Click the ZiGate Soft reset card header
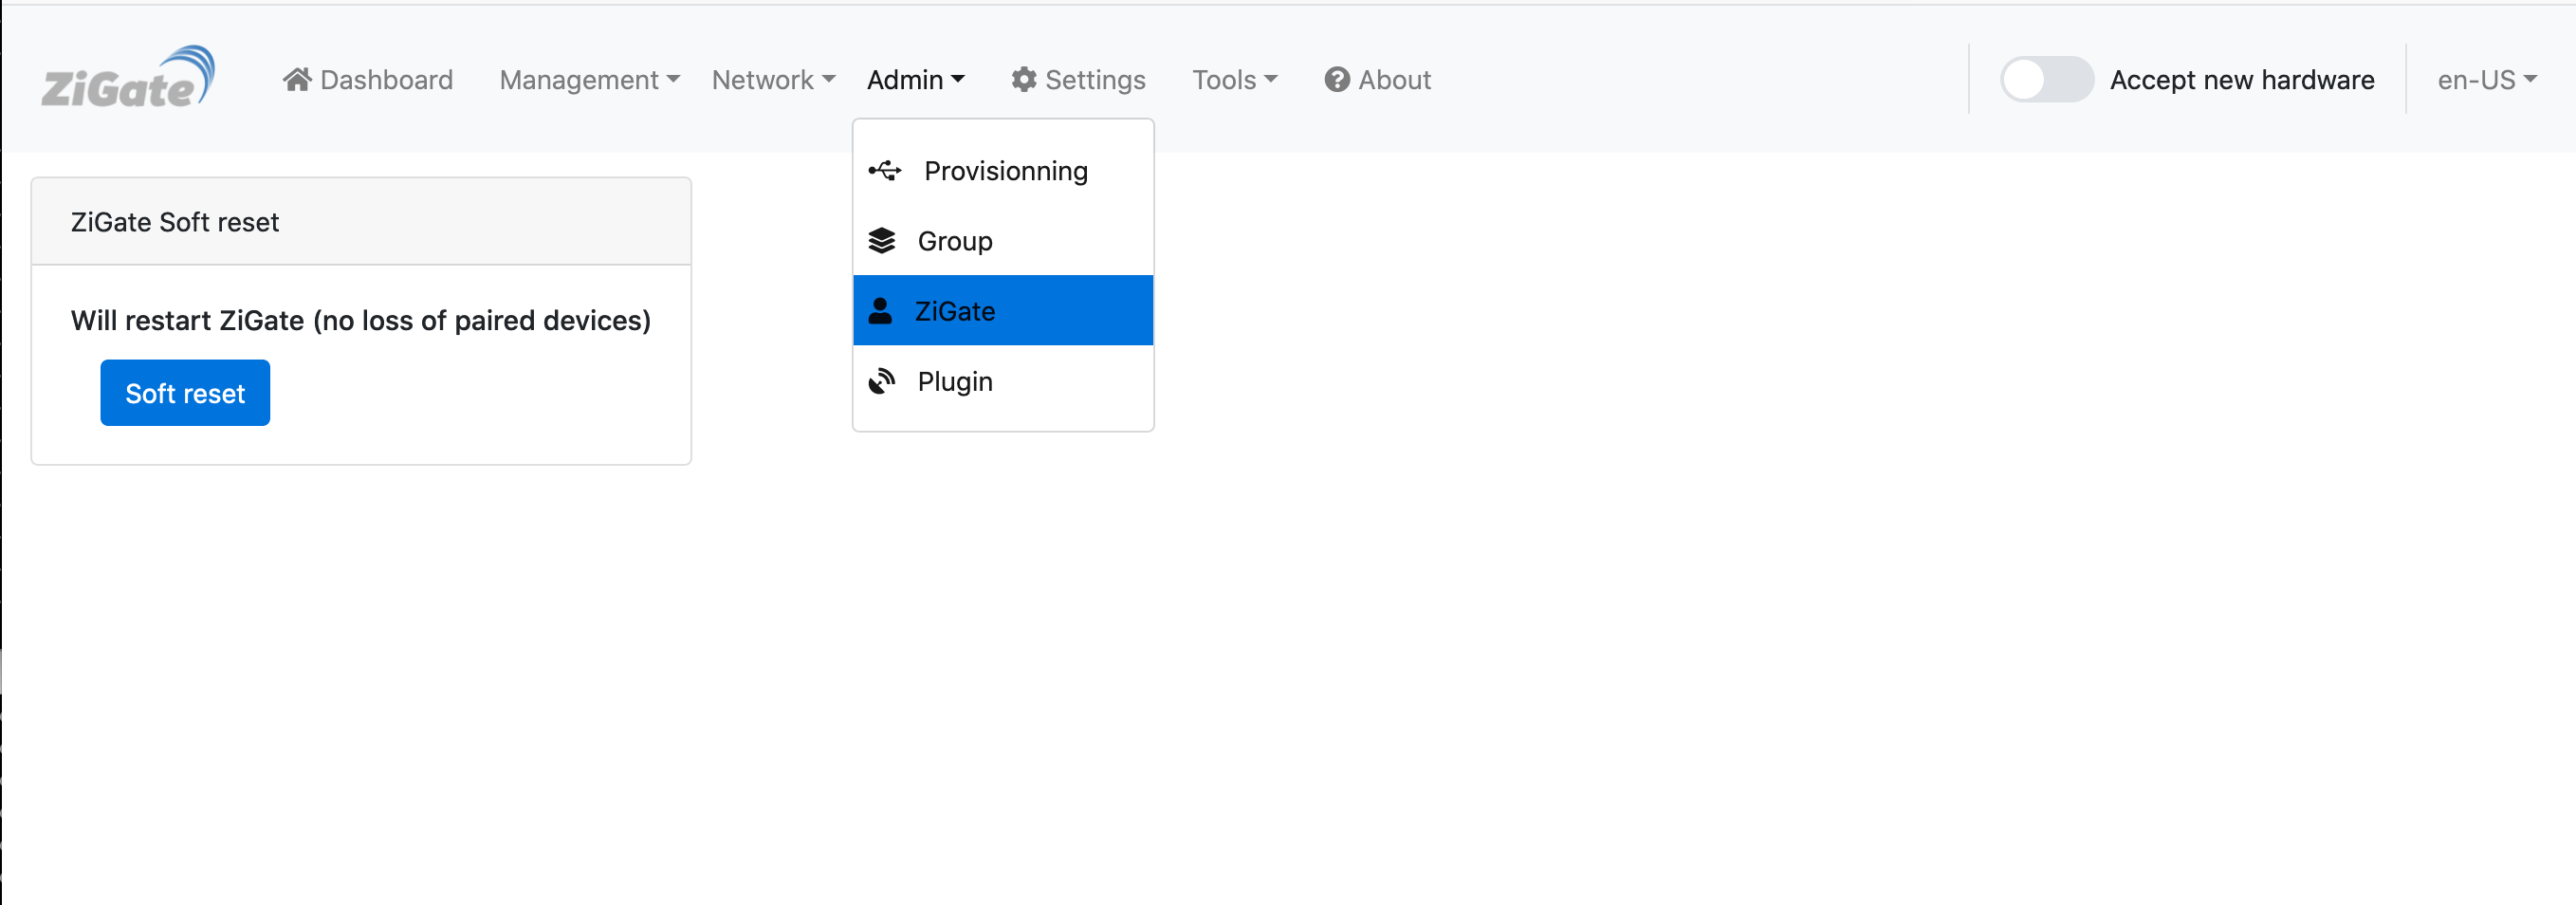Image resolution: width=2576 pixels, height=905 pixels. [x=361, y=222]
